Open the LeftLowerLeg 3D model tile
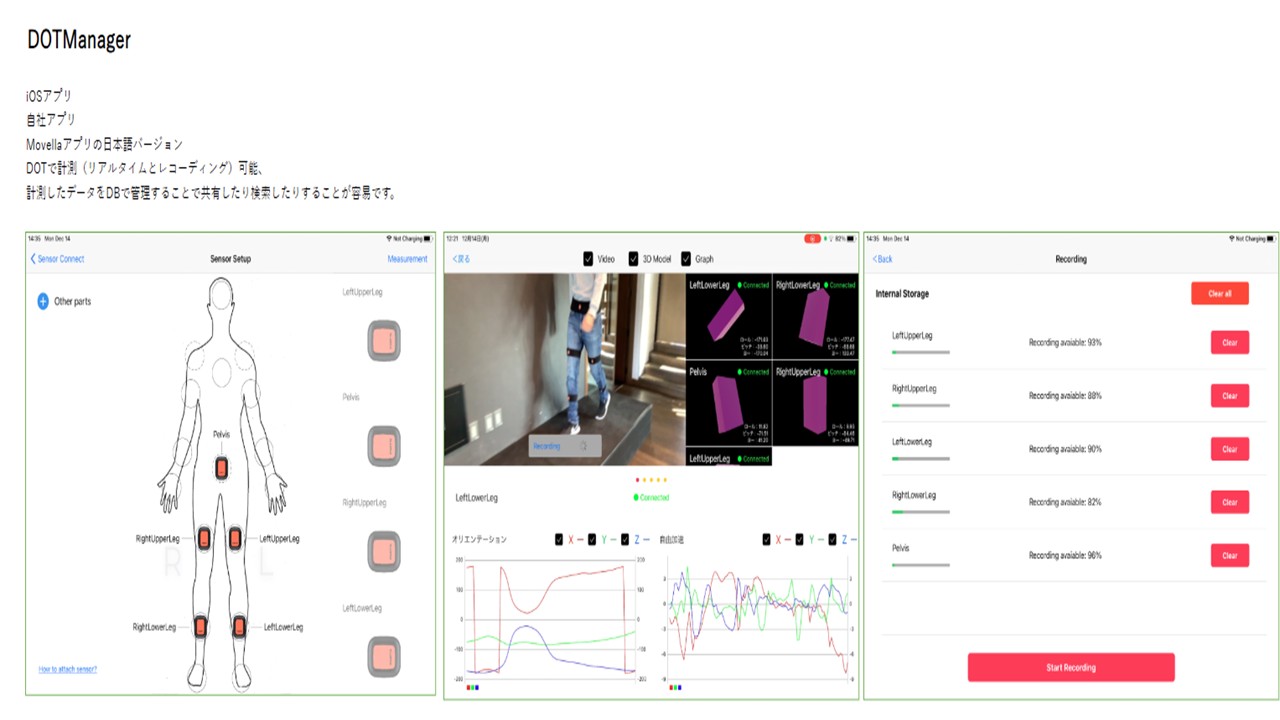 point(729,317)
